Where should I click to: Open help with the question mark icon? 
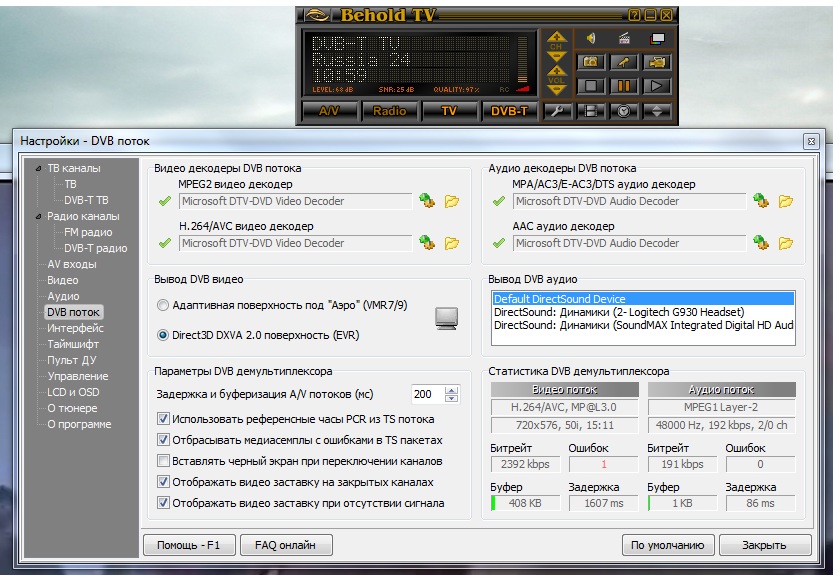(x=634, y=15)
